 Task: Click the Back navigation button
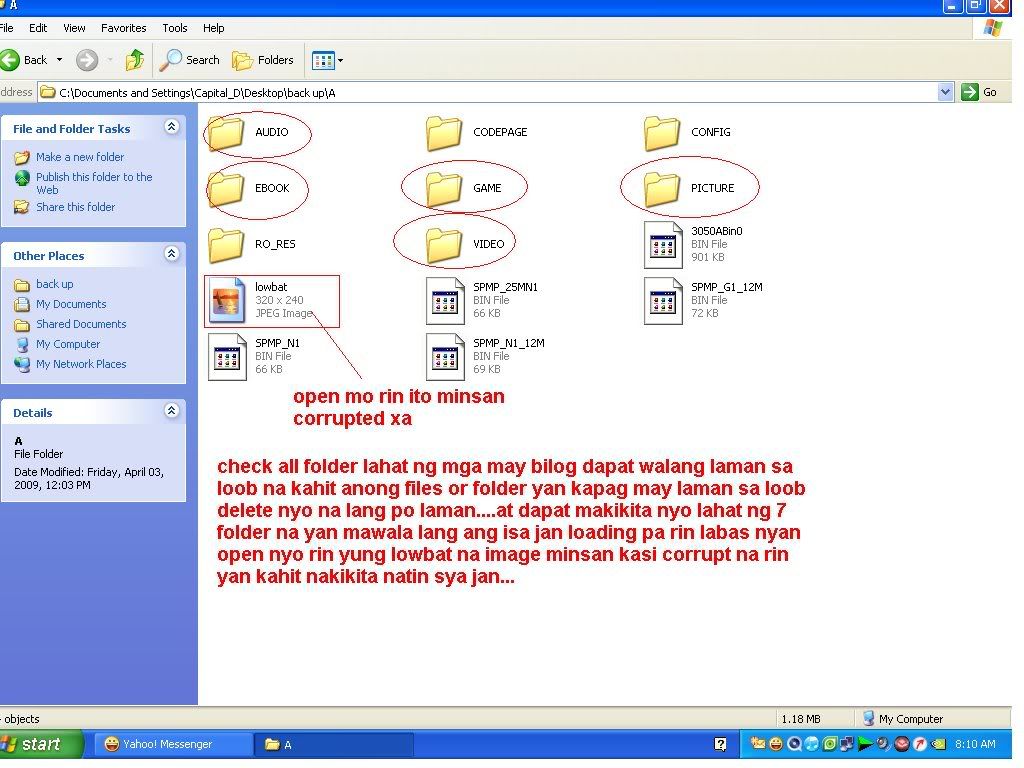tap(24, 61)
